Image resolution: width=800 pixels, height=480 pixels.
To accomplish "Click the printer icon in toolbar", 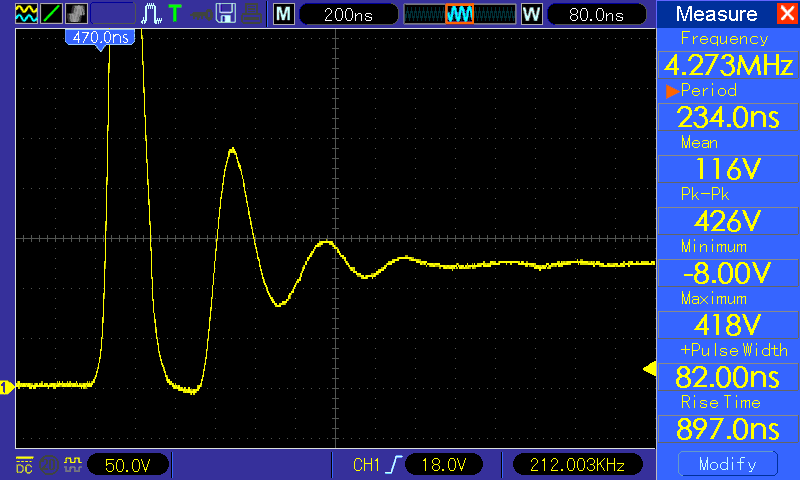I will tap(252, 14).
